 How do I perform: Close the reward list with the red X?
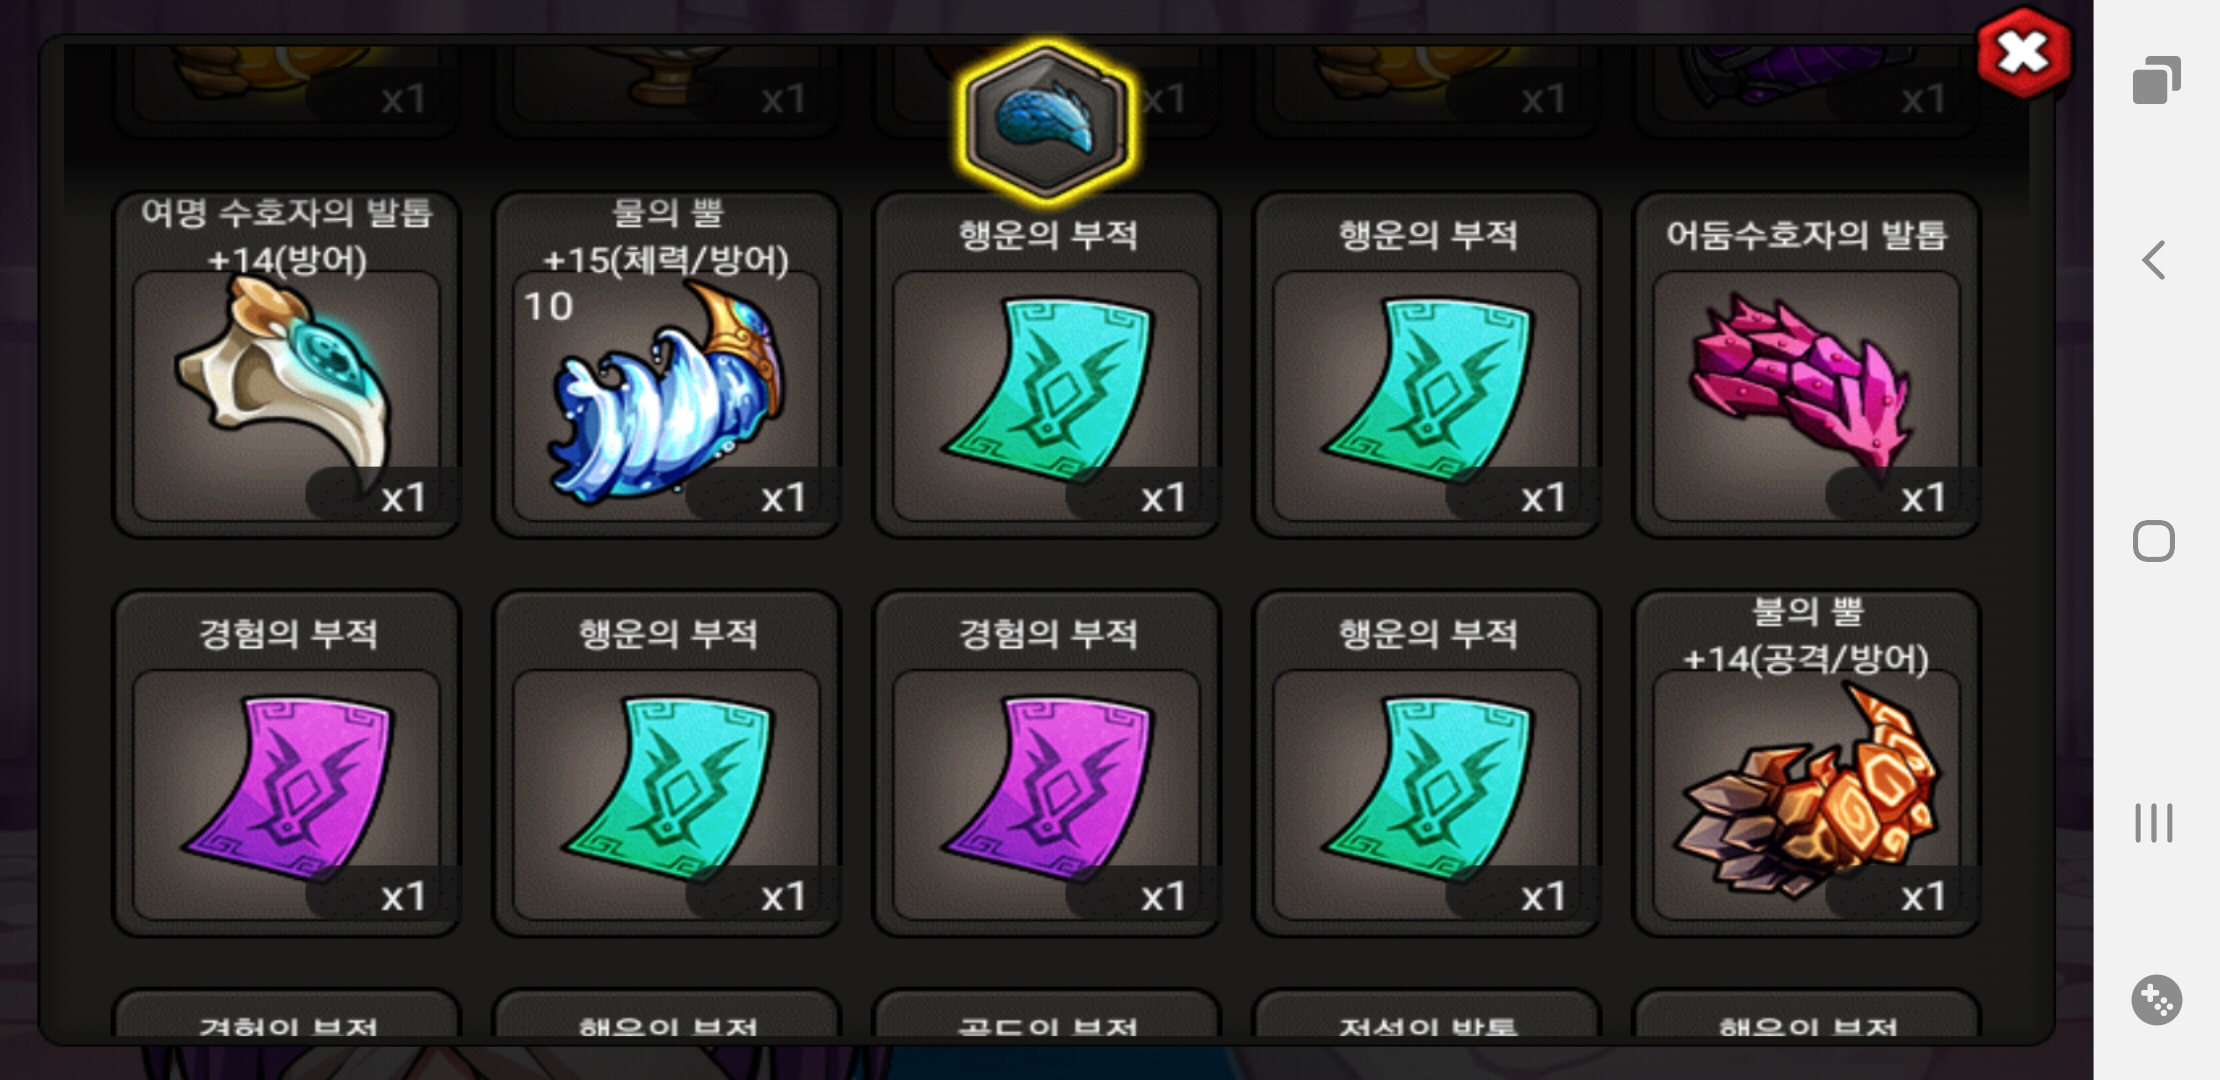2023,53
